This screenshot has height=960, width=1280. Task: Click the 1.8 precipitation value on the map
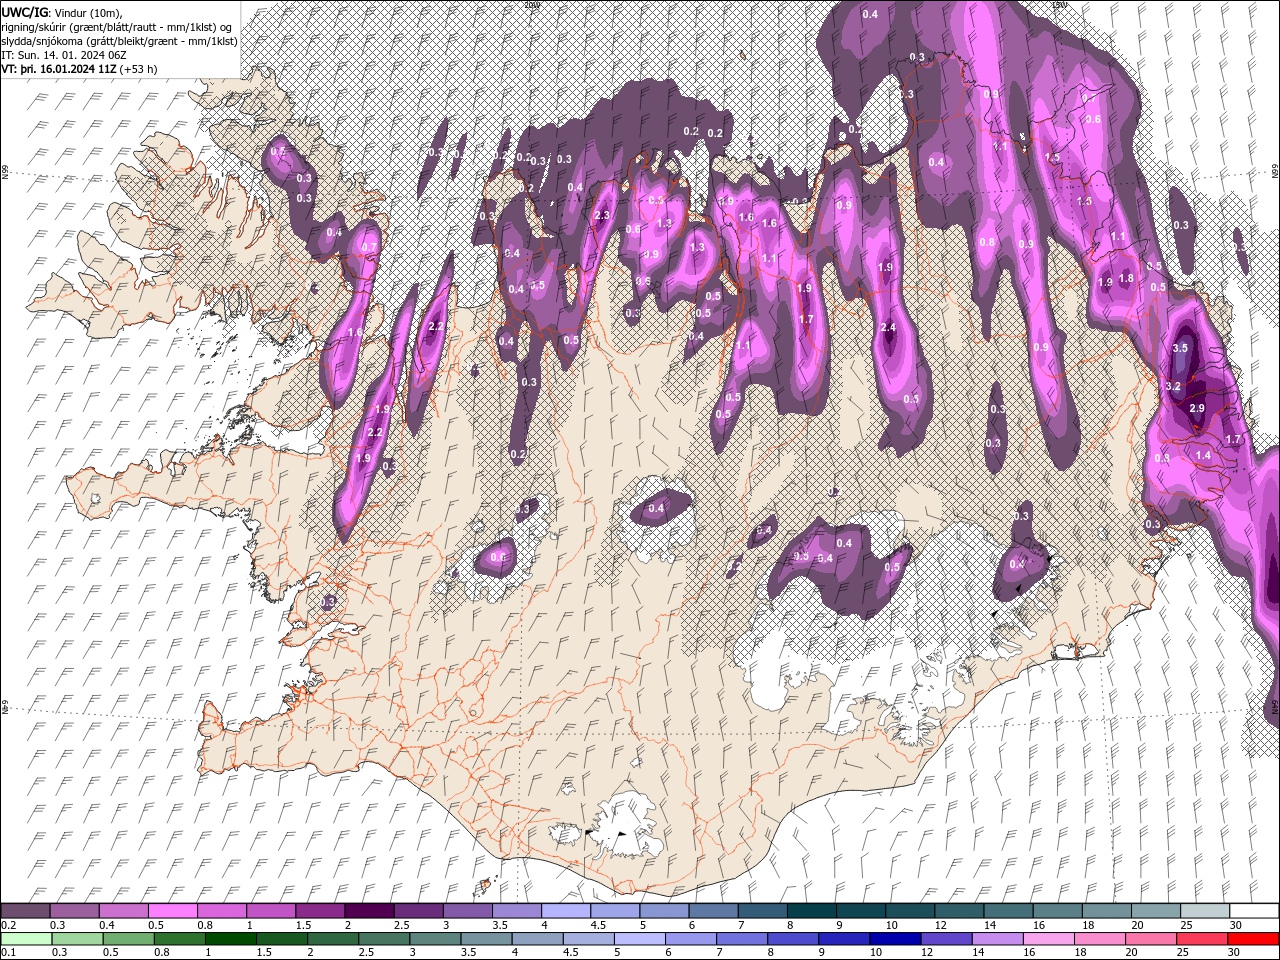(1126, 279)
